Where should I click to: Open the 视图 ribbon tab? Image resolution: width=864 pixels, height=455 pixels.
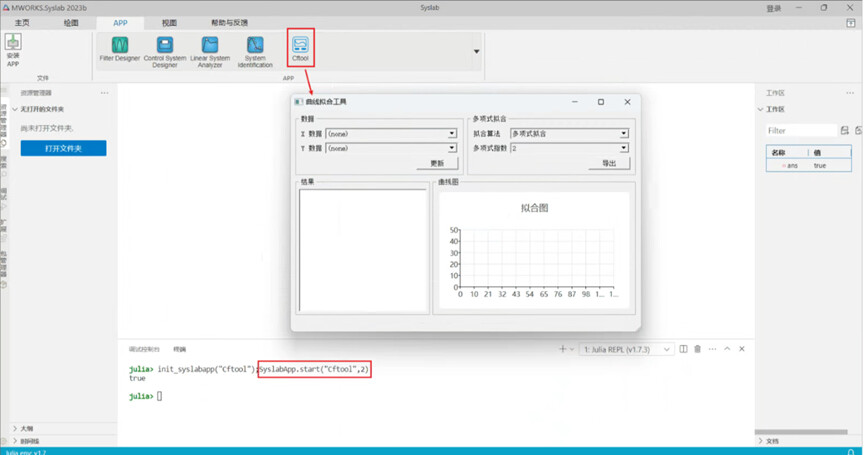169,23
